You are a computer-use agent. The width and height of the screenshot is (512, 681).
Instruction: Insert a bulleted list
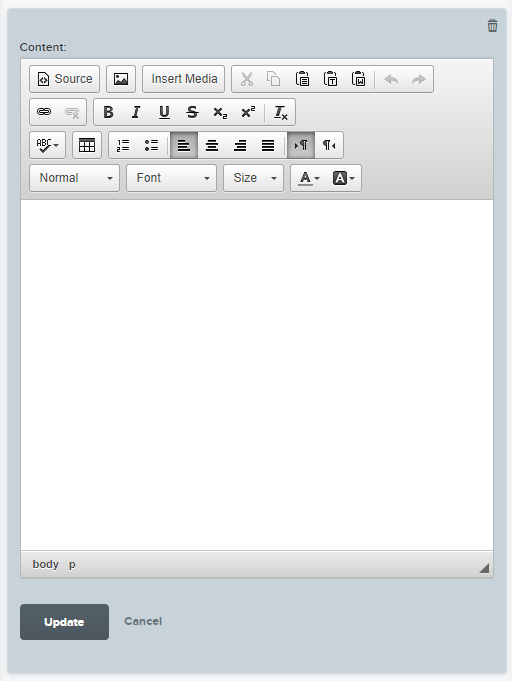point(151,145)
